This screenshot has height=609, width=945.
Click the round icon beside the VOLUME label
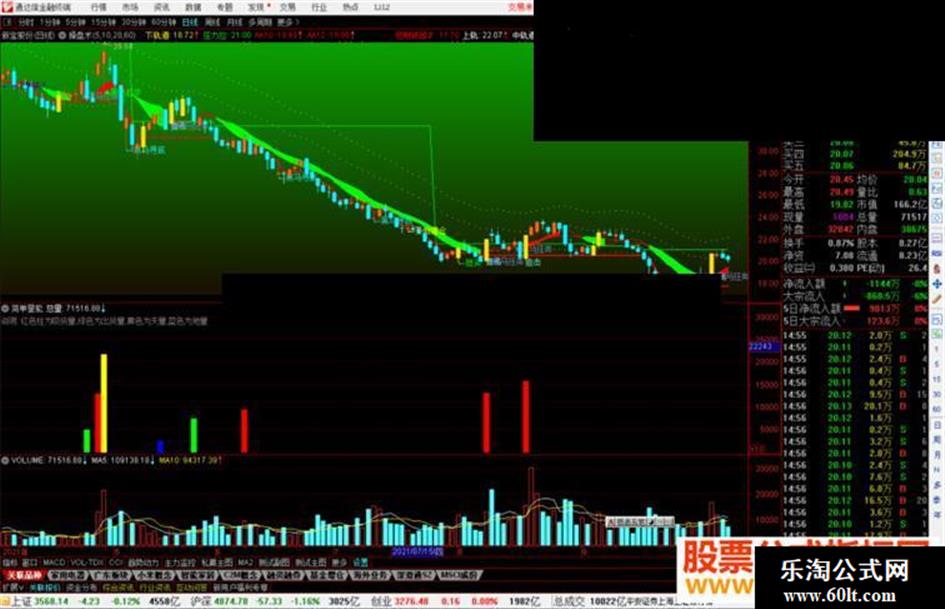[5, 460]
